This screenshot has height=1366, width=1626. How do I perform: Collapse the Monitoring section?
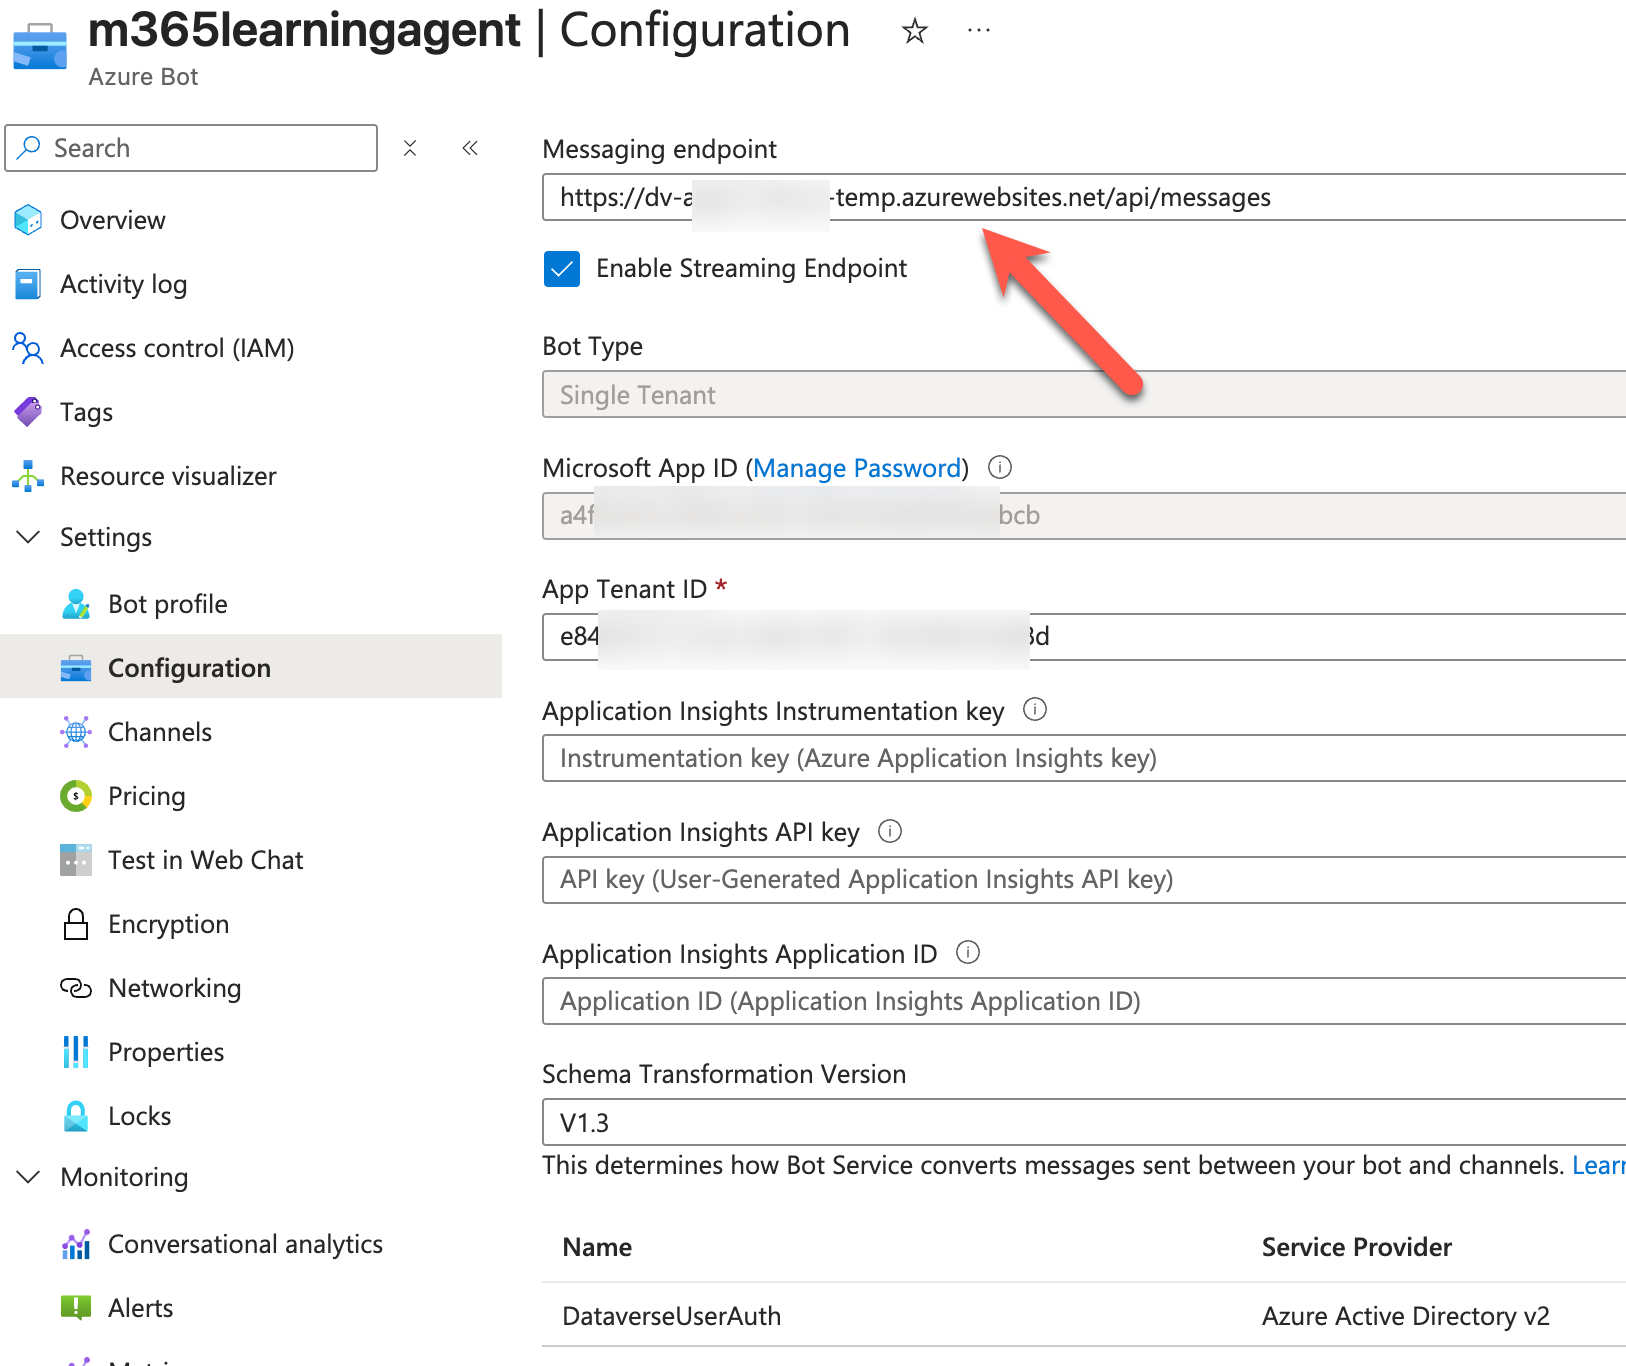pyautogui.click(x=29, y=1177)
